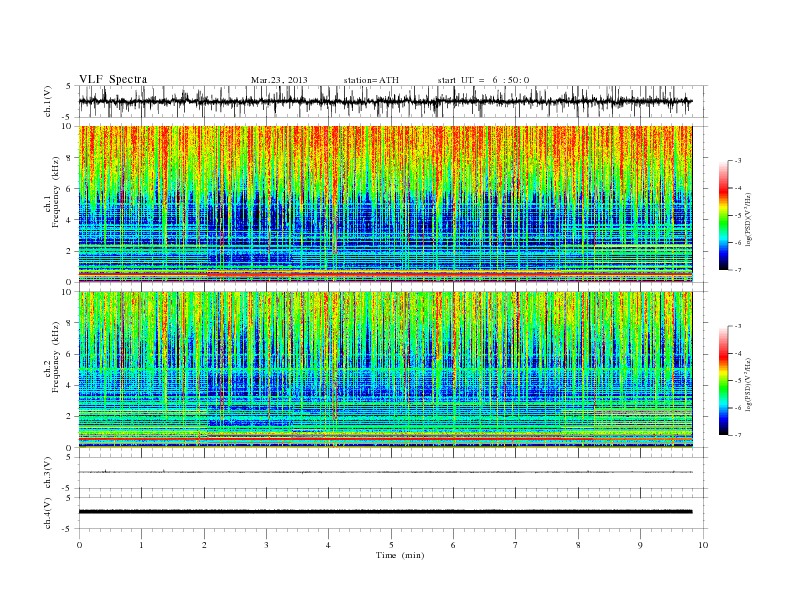This screenshot has width=792, height=612.
Task: Click time axis tick label "1"
Action: [141, 545]
